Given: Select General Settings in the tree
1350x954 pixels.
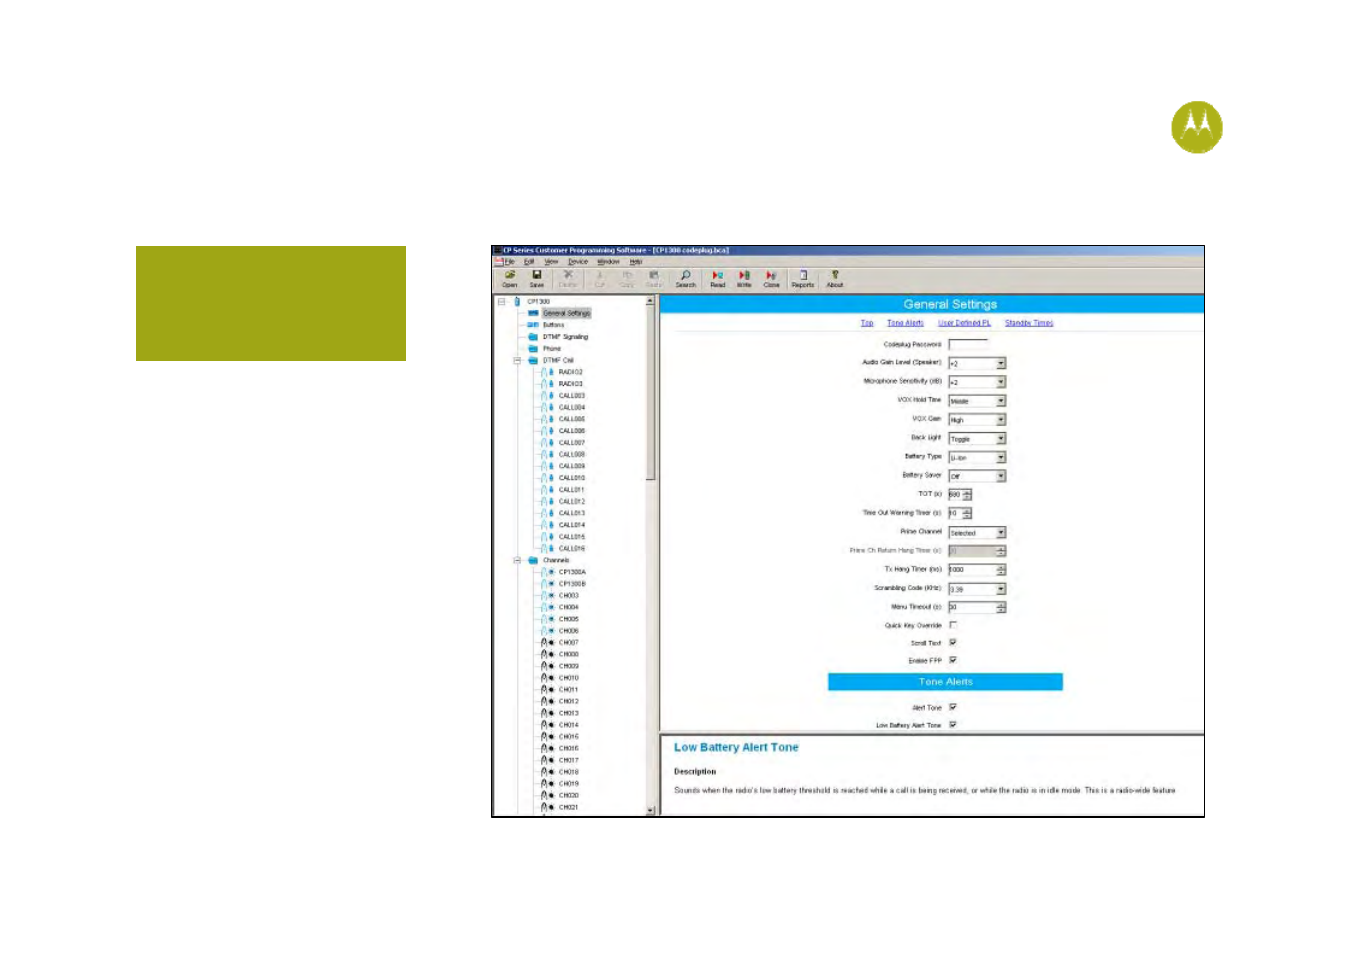Looking at the screenshot, I should coord(566,313).
